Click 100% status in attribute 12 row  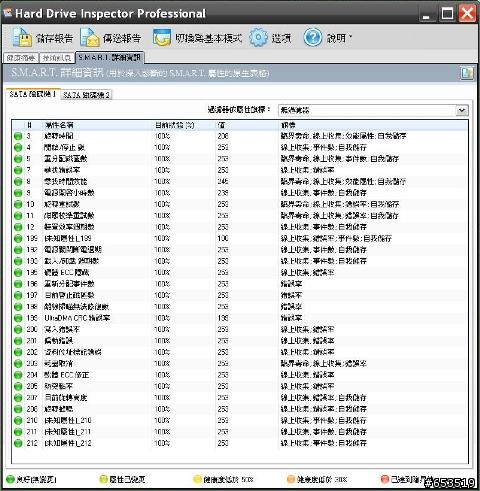coord(162,227)
